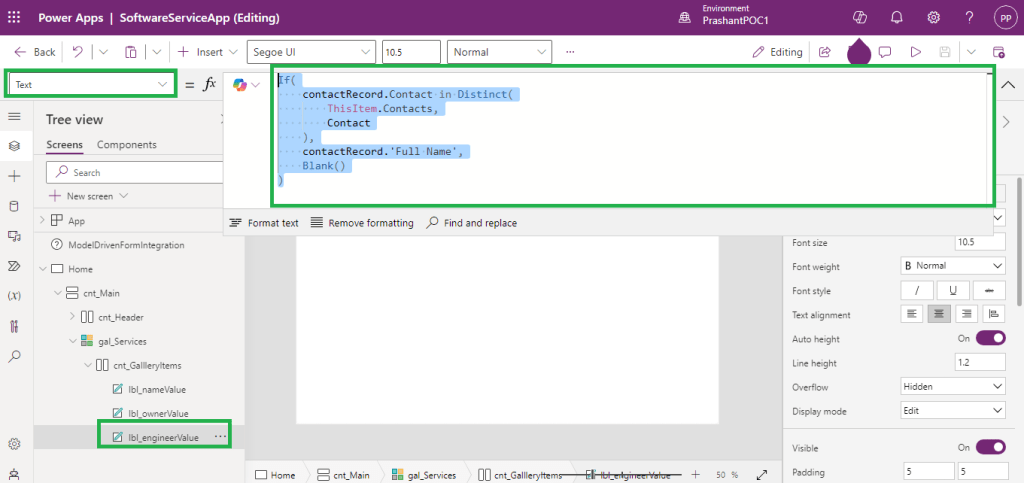1024x483 pixels.
Task: Open the Segoe UI font dropdown
Action: [x=310, y=52]
